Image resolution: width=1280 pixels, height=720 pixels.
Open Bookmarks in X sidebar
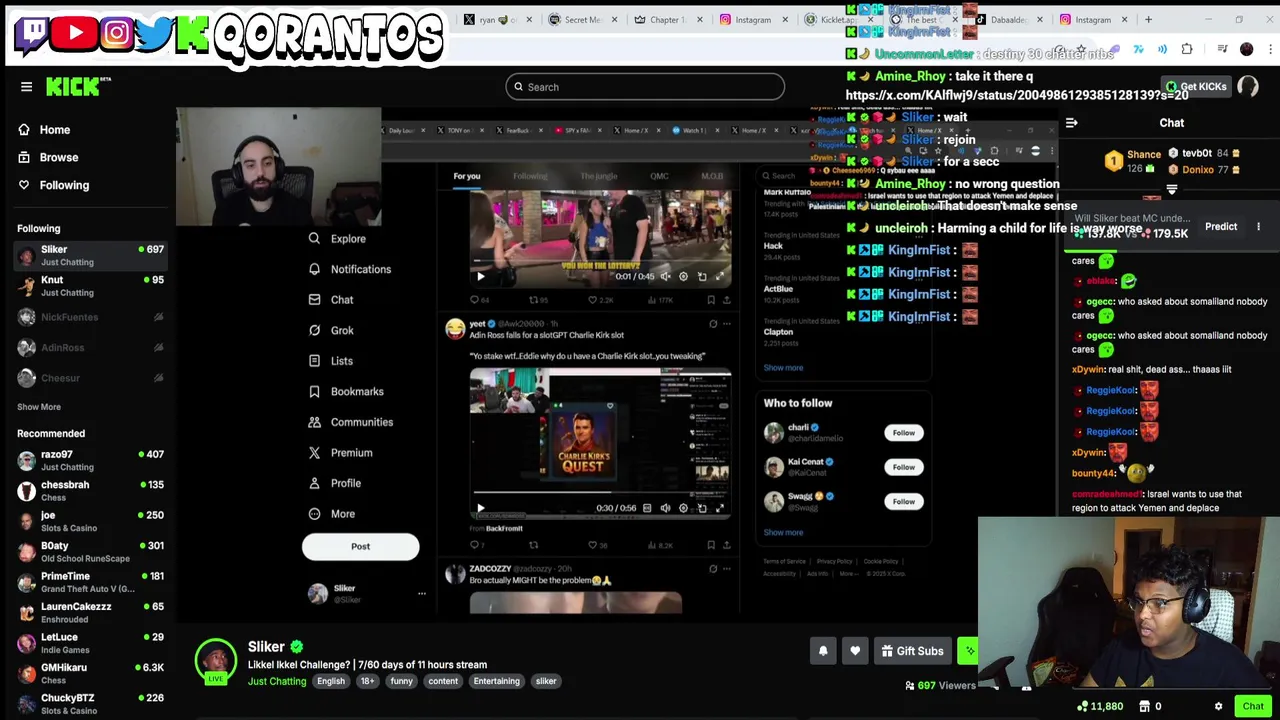346,392
